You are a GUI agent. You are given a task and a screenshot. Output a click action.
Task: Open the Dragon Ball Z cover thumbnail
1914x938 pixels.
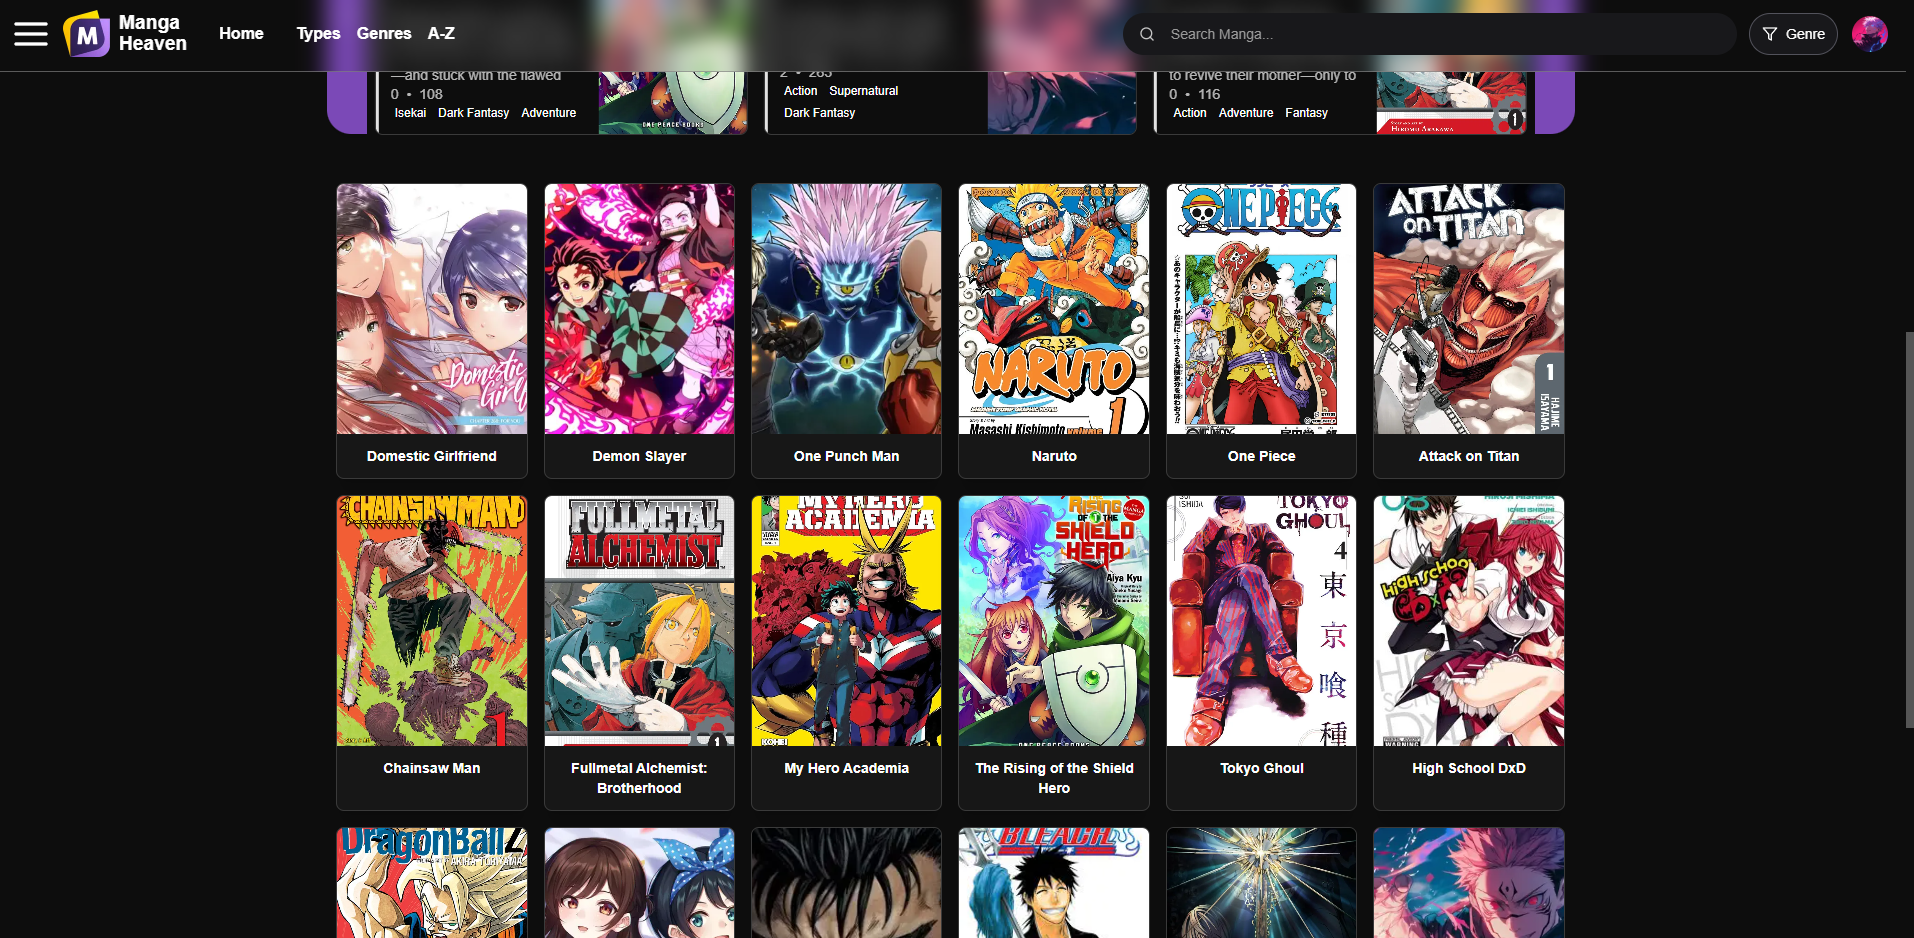point(432,883)
